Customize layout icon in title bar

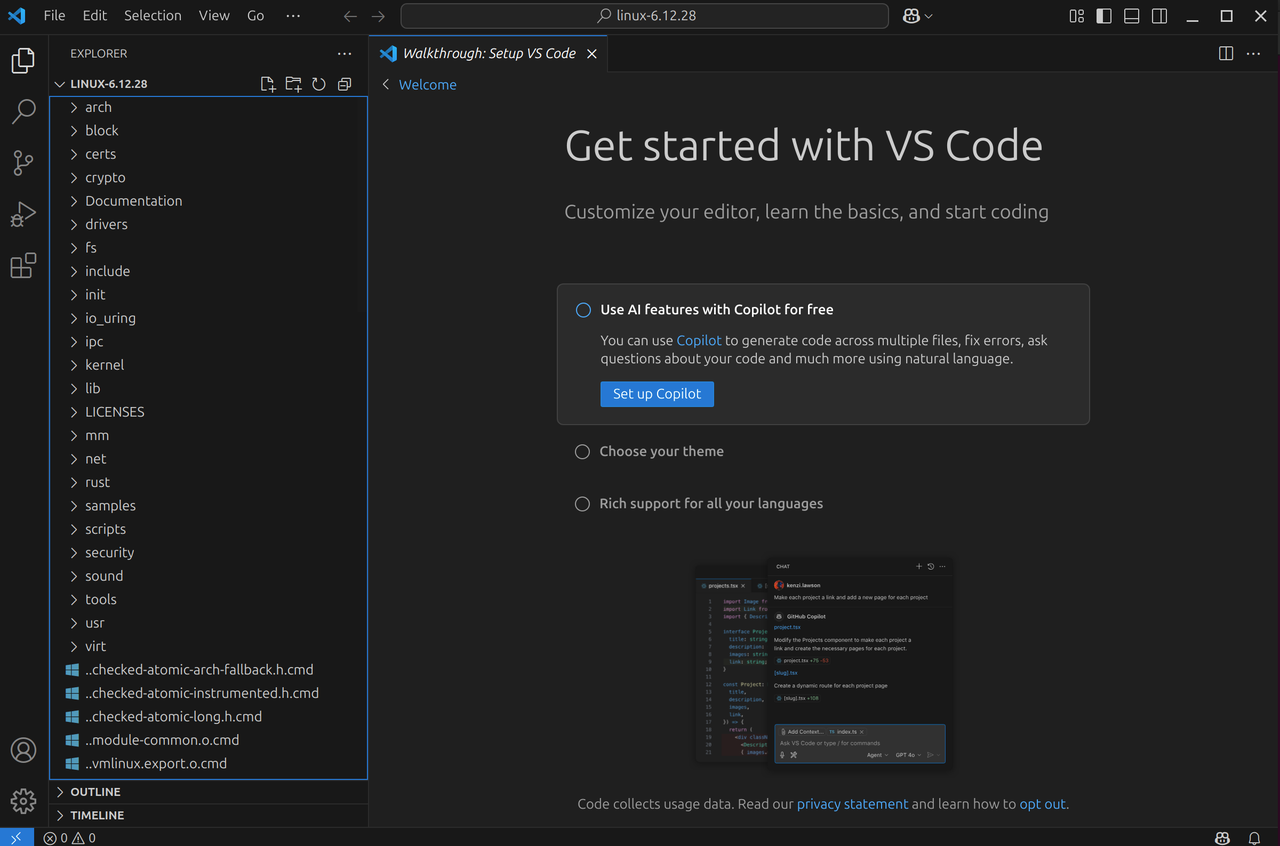tap(1077, 16)
